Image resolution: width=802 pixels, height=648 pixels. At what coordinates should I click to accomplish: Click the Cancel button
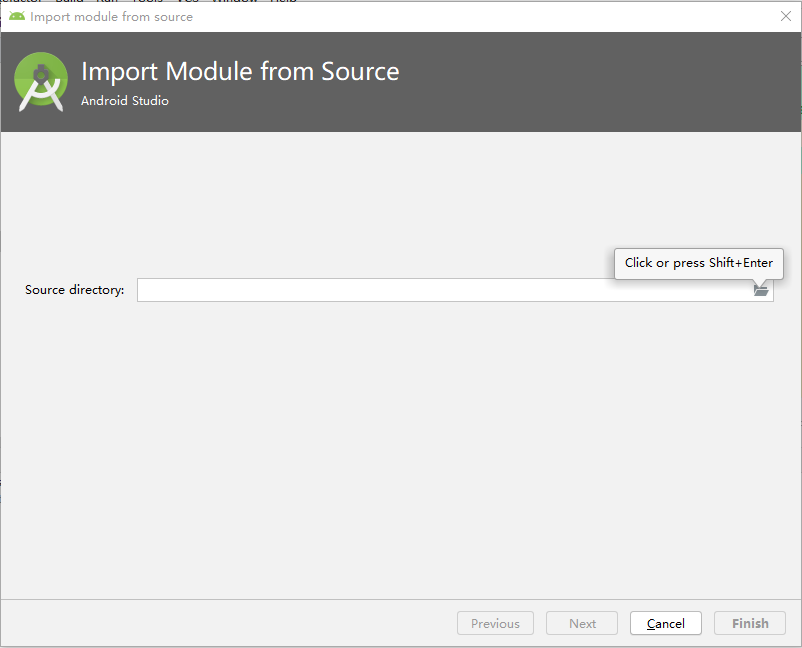coord(665,623)
